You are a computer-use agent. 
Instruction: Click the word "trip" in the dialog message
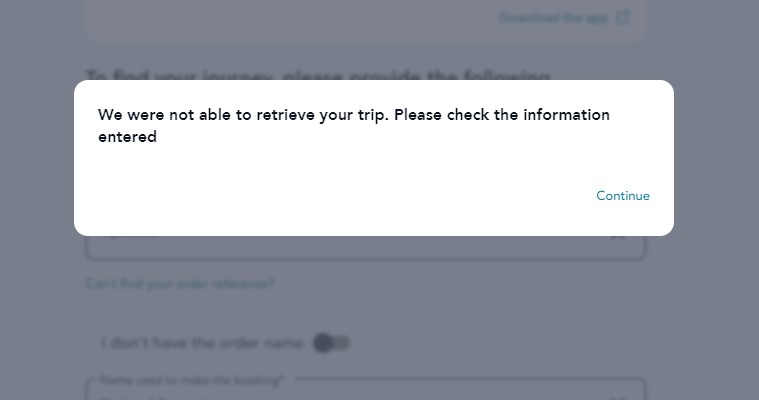(368, 115)
